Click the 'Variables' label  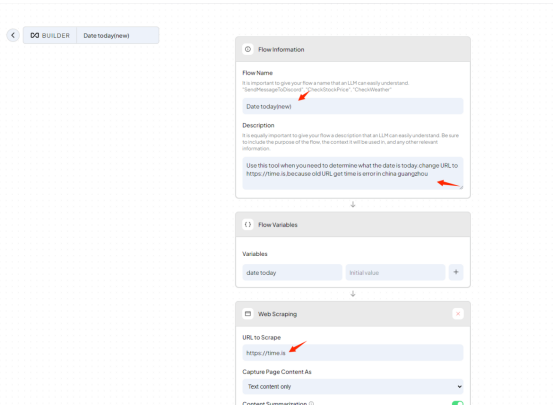(255, 254)
